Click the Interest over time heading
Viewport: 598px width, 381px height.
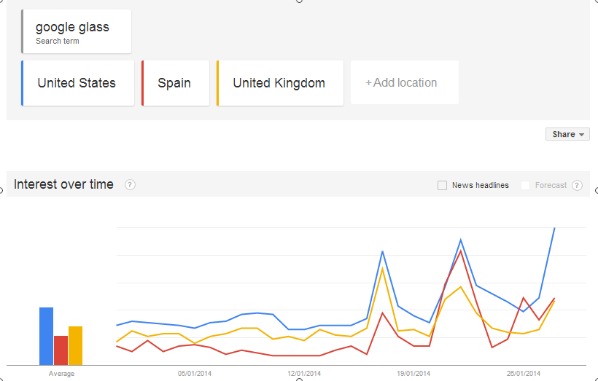64,185
